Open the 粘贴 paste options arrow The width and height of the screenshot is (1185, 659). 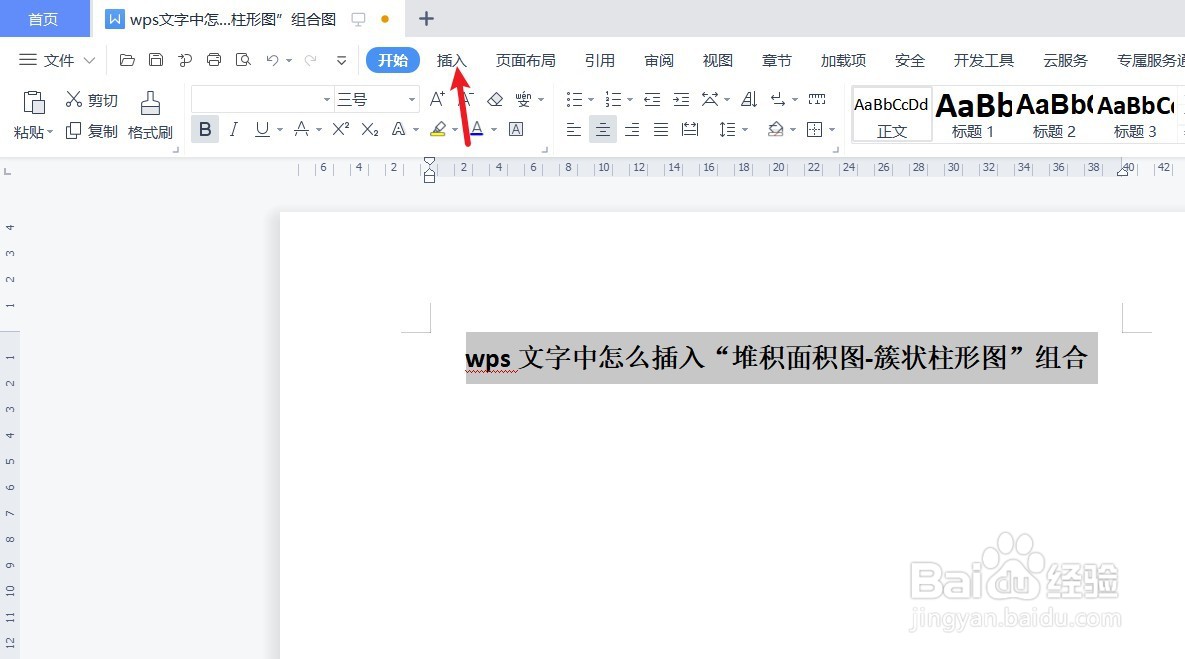pos(50,132)
